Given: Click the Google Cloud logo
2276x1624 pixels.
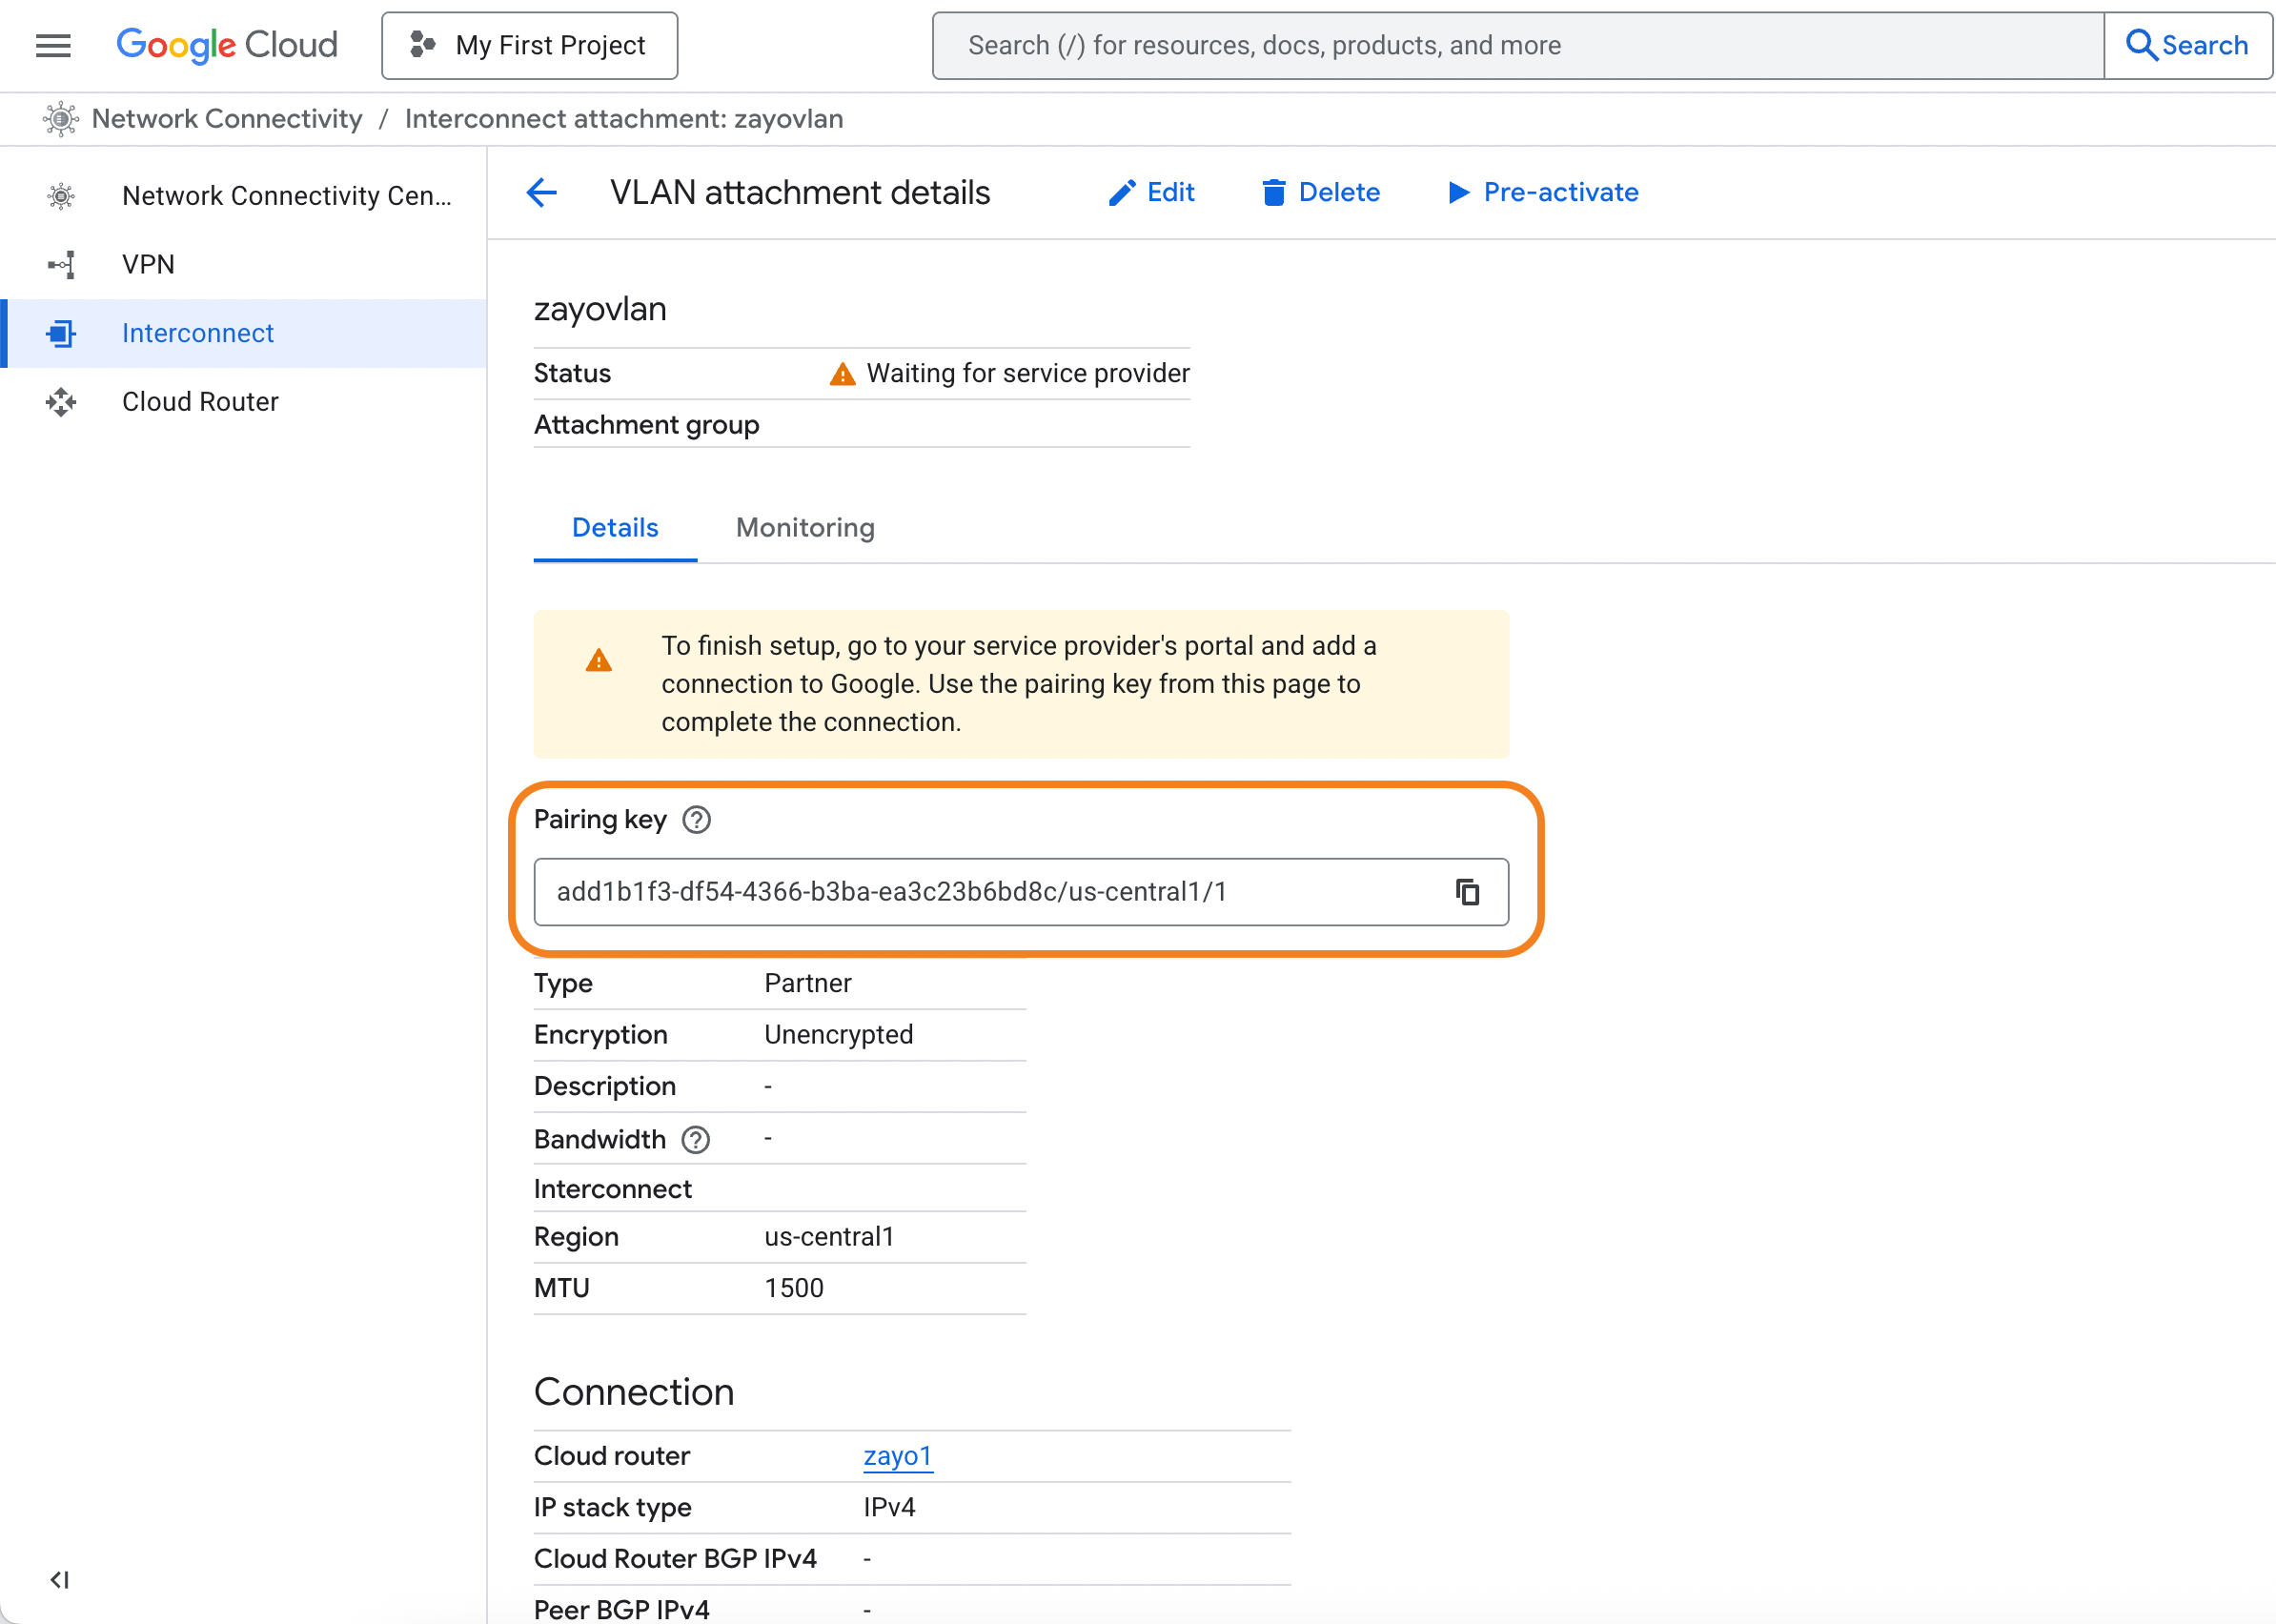Looking at the screenshot, I should coord(227,44).
